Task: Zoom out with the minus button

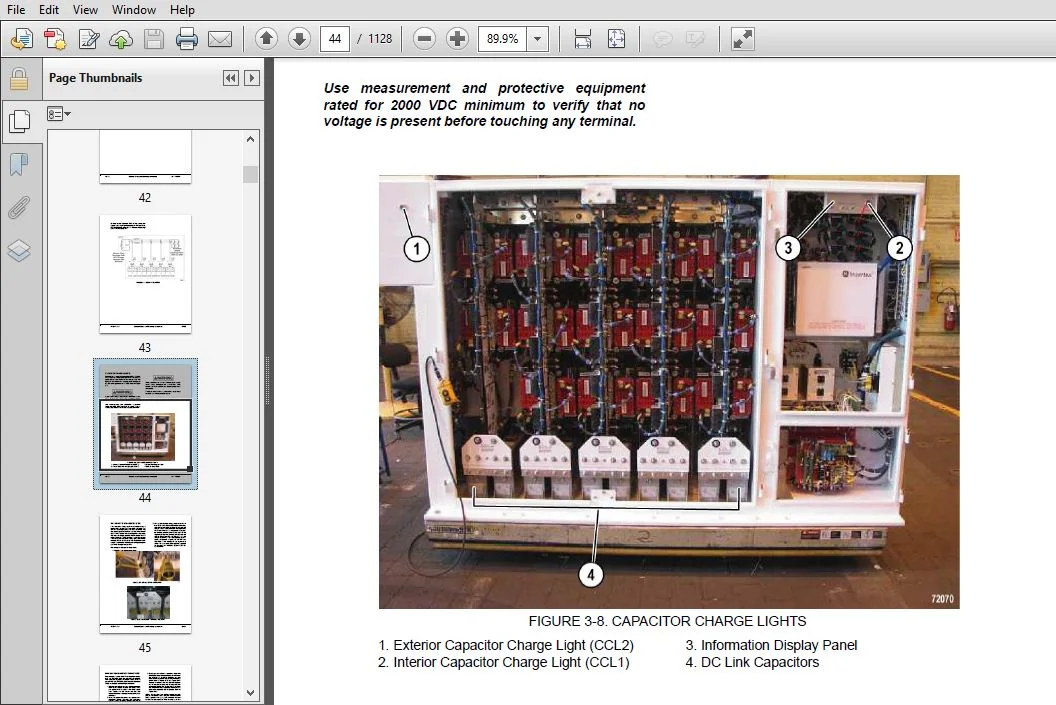Action: point(424,38)
